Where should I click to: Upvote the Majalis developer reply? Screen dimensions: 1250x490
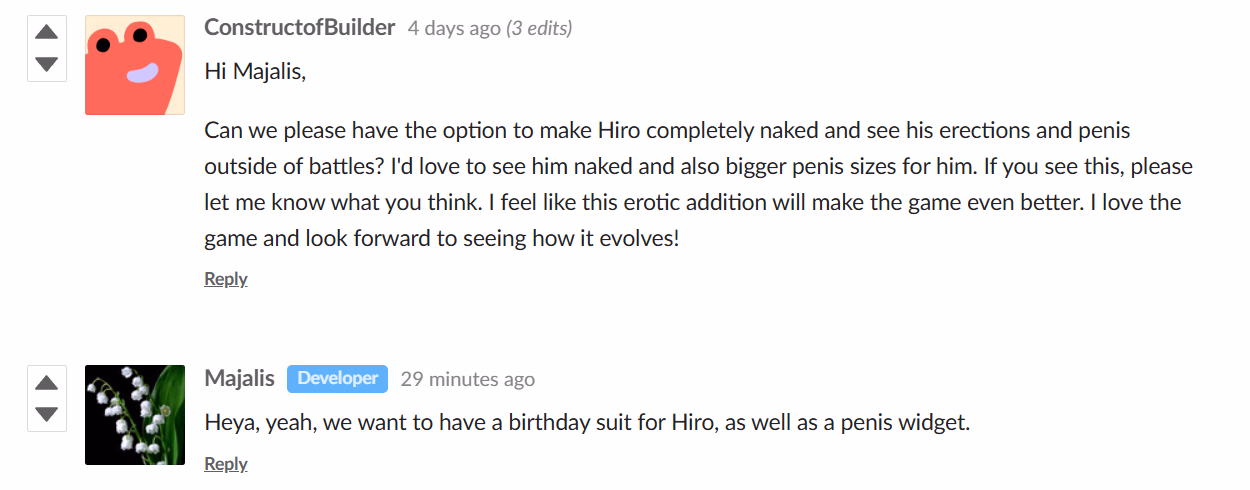coord(46,382)
